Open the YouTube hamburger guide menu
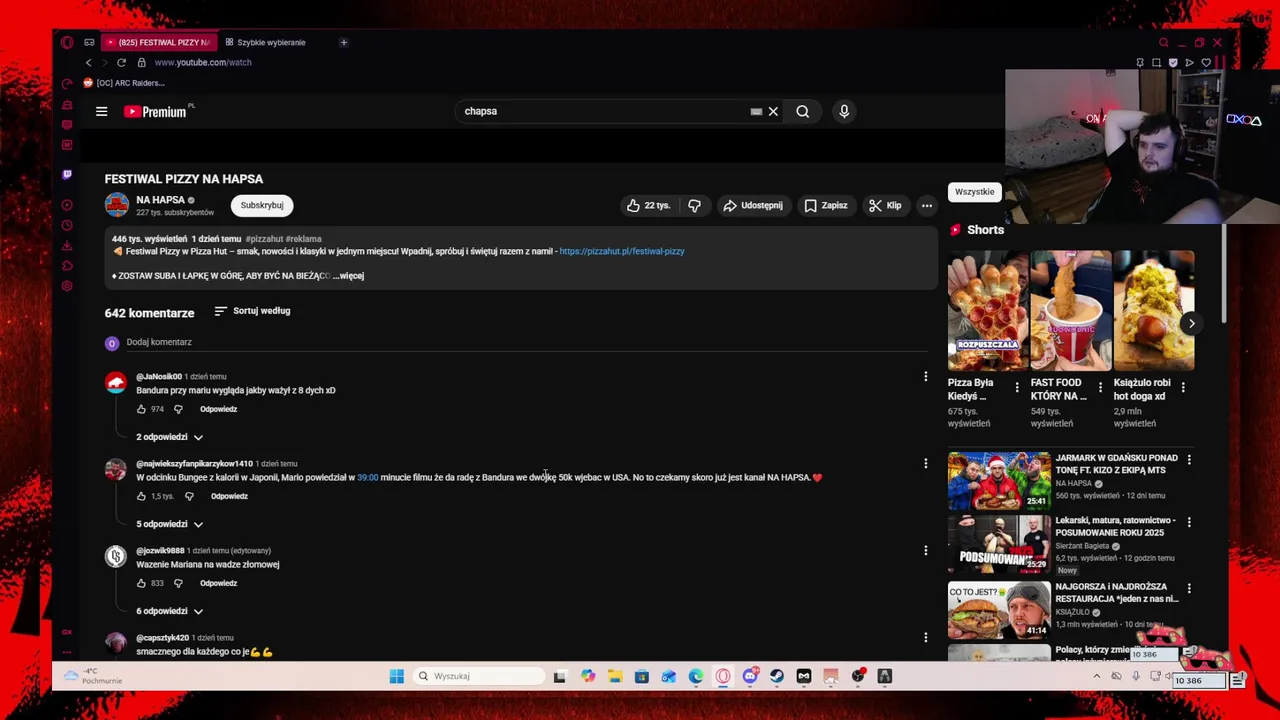The image size is (1280, 720). coord(101,111)
